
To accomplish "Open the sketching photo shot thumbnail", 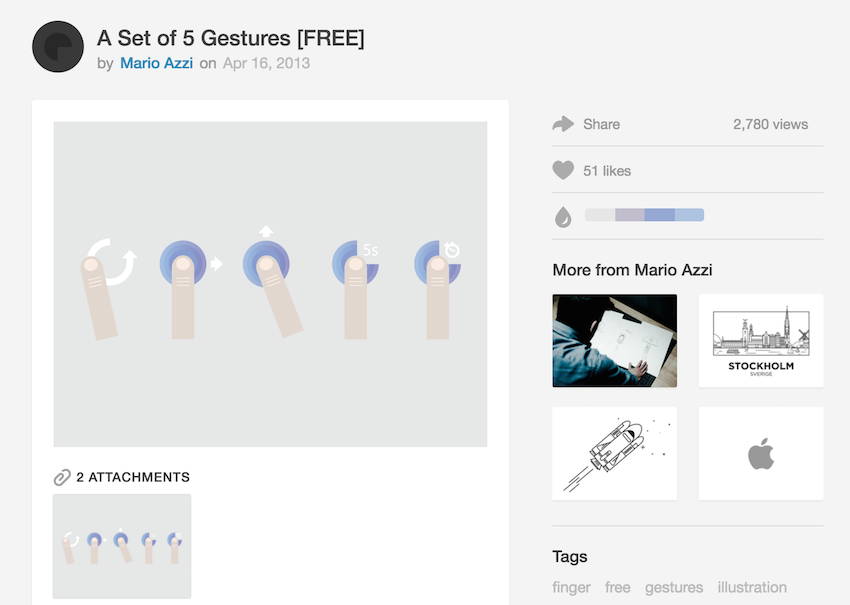I will click(614, 340).
